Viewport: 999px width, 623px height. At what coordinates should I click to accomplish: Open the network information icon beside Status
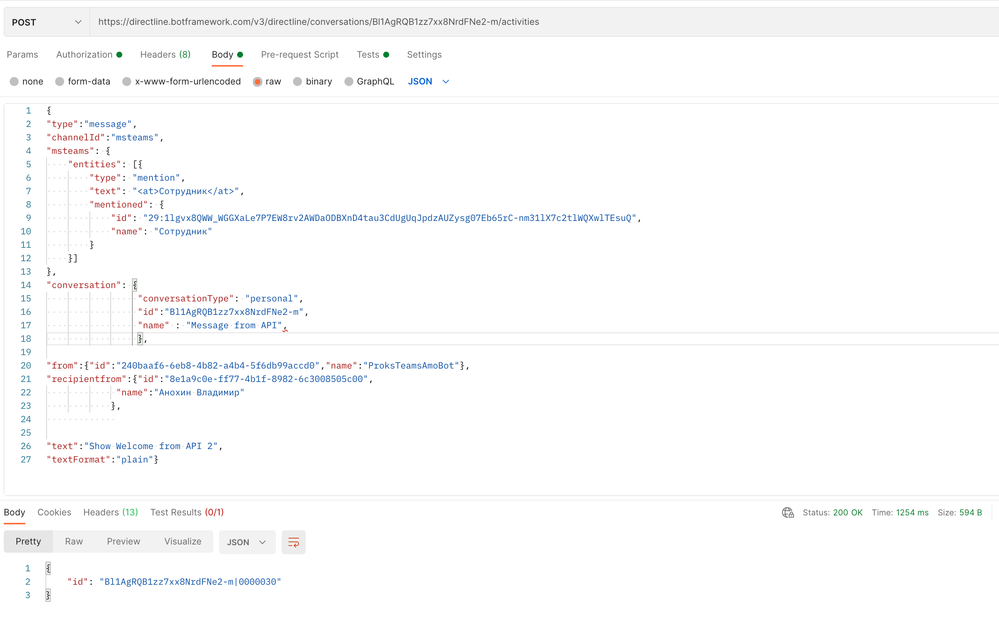tap(789, 512)
